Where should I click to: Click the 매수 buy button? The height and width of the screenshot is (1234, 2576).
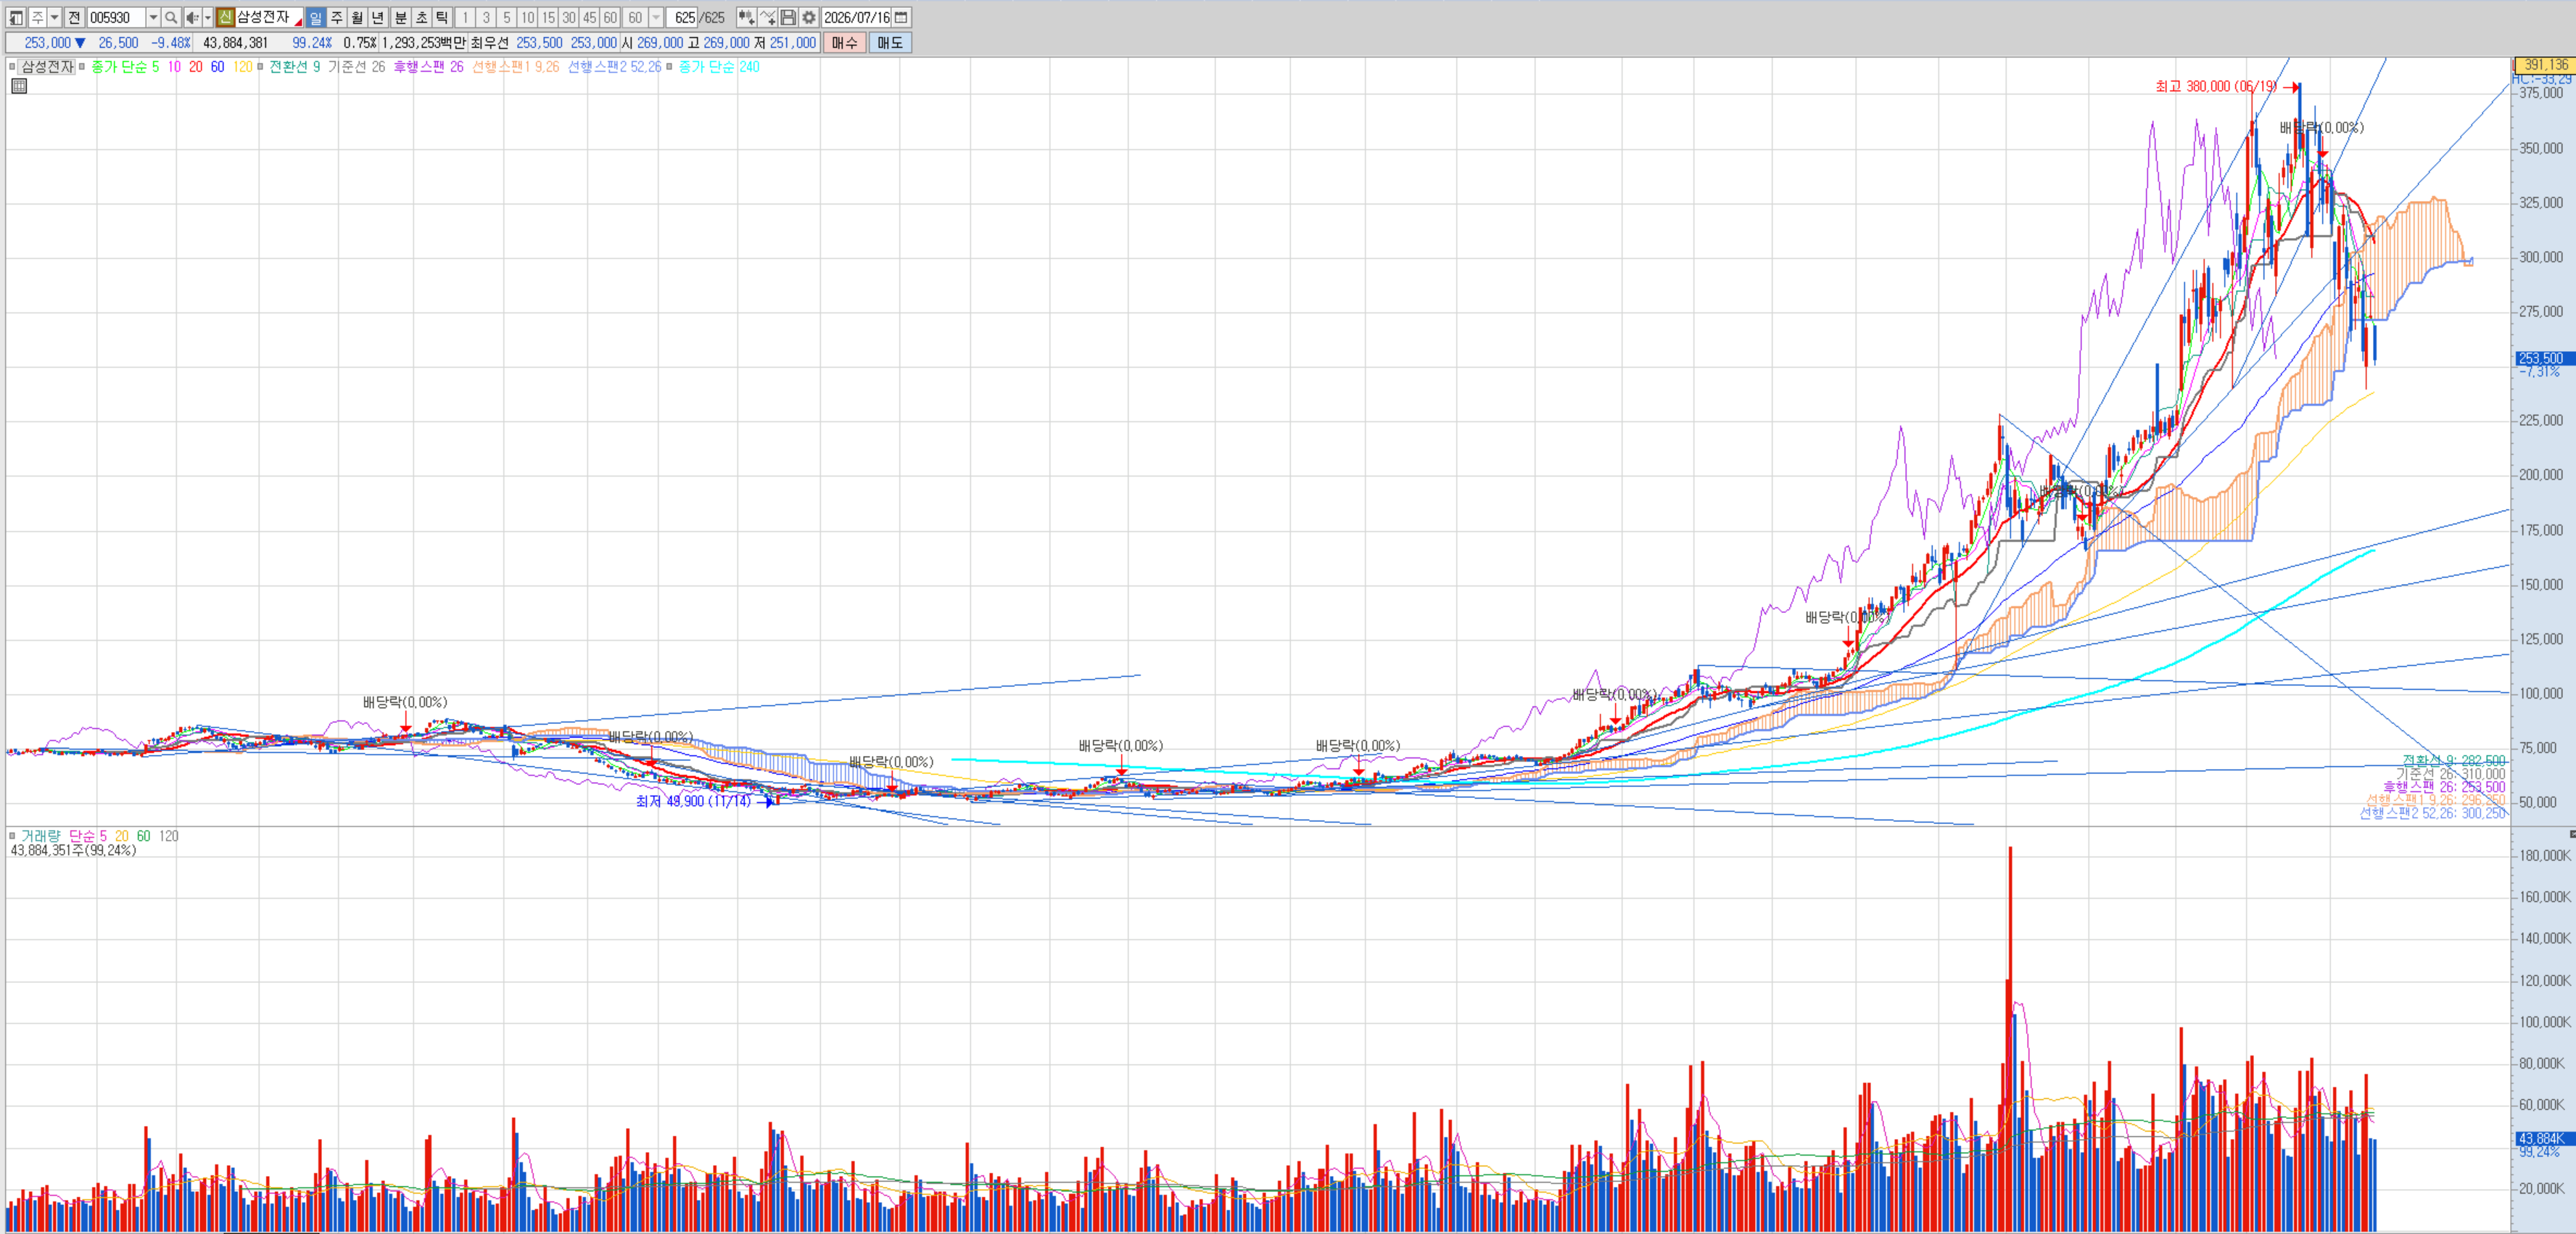[x=845, y=43]
